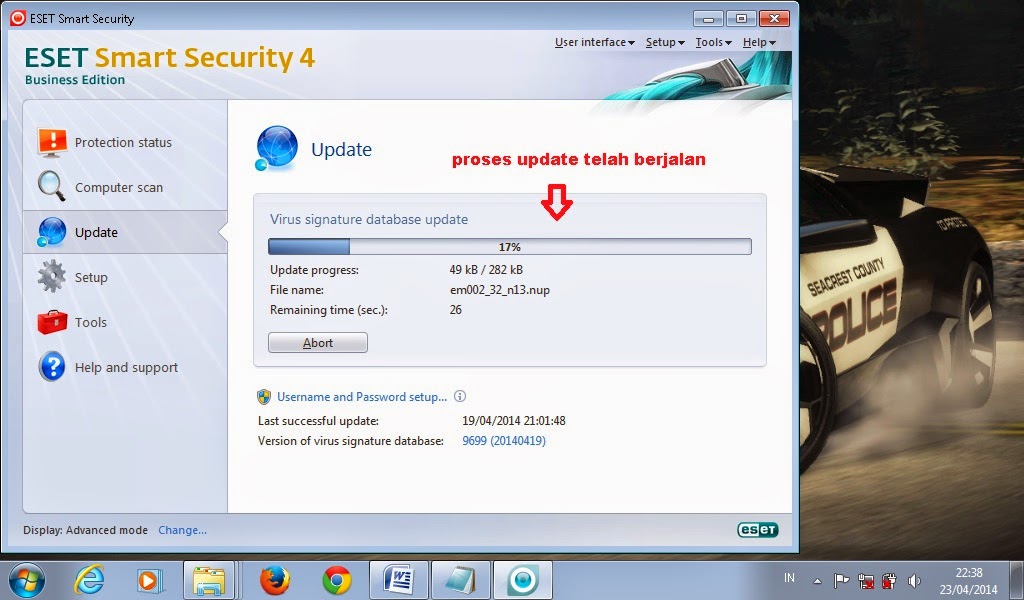Click the Update globe icon in sidebar
The width and height of the screenshot is (1024, 600).
(x=51, y=232)
